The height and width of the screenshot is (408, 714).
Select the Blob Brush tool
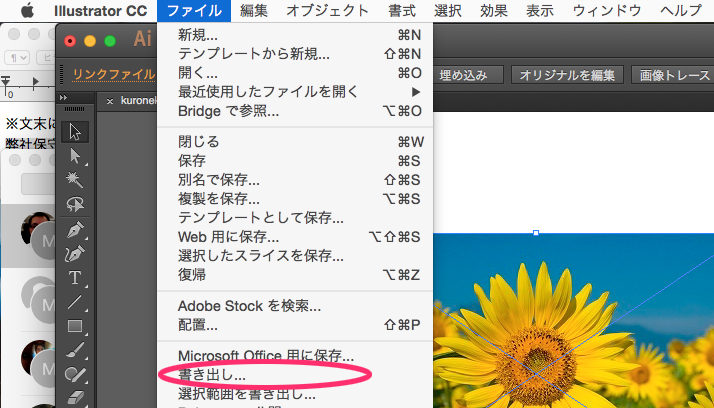pyautogui.click(x=75, y=374)
